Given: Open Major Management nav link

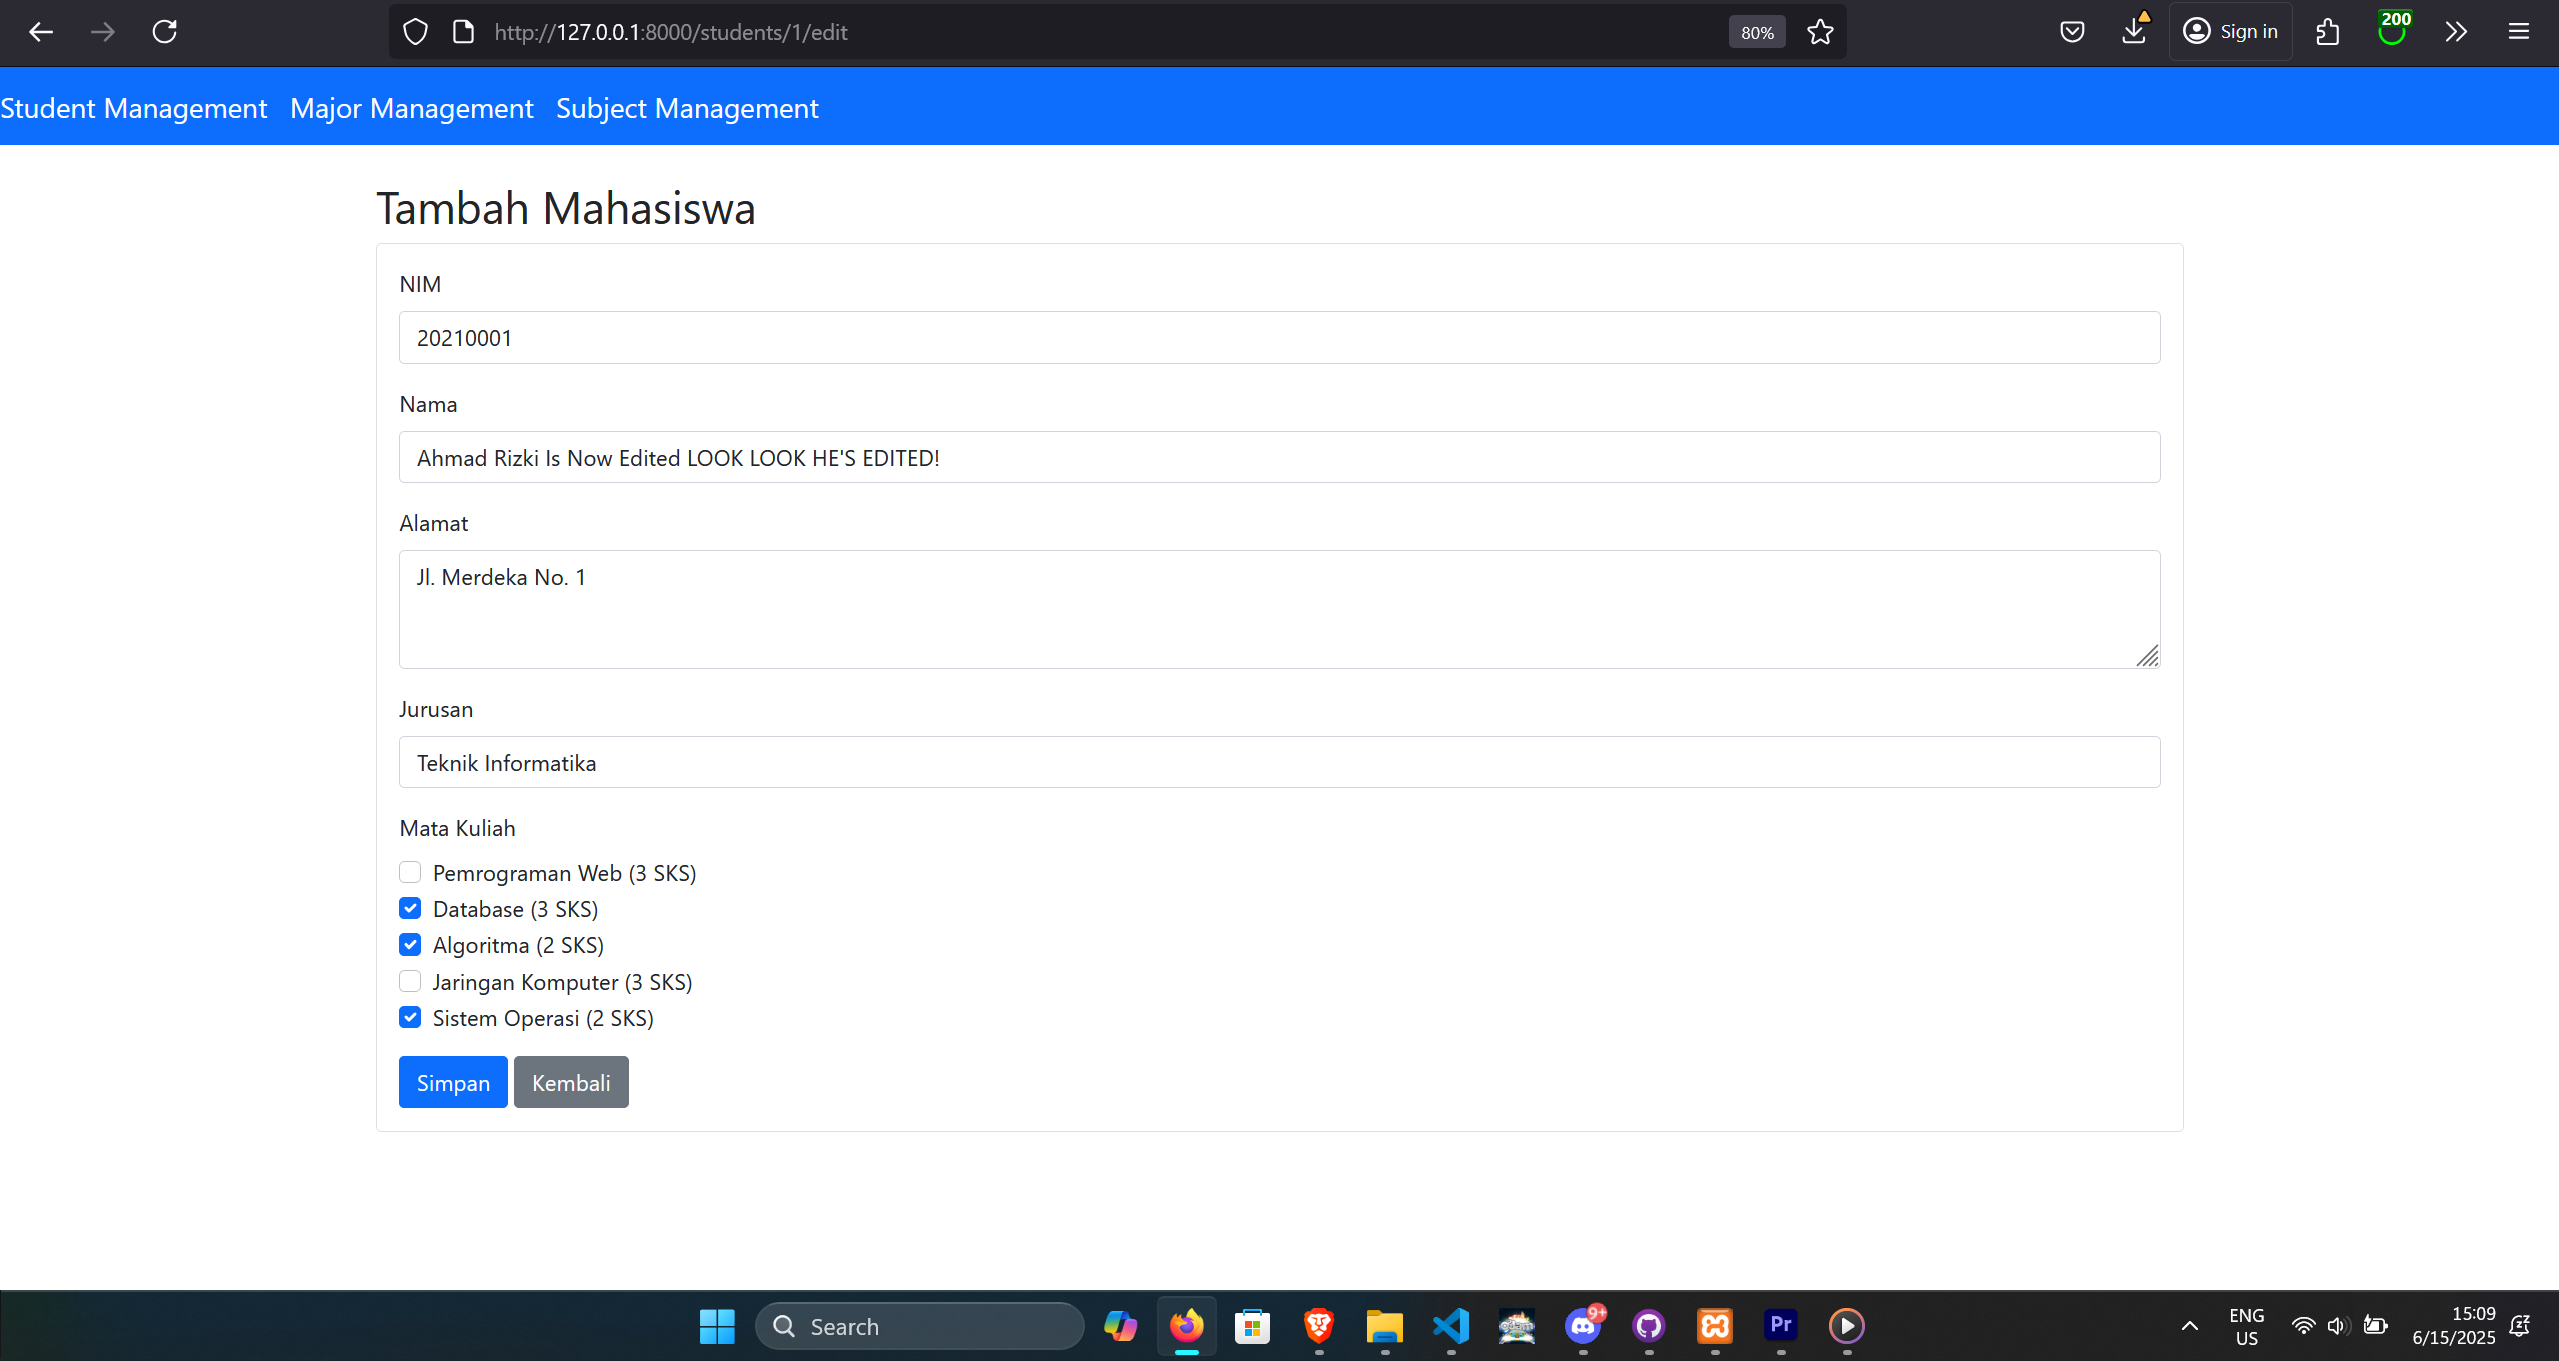Looking at the screenshot, I should (x=411, y=108).
